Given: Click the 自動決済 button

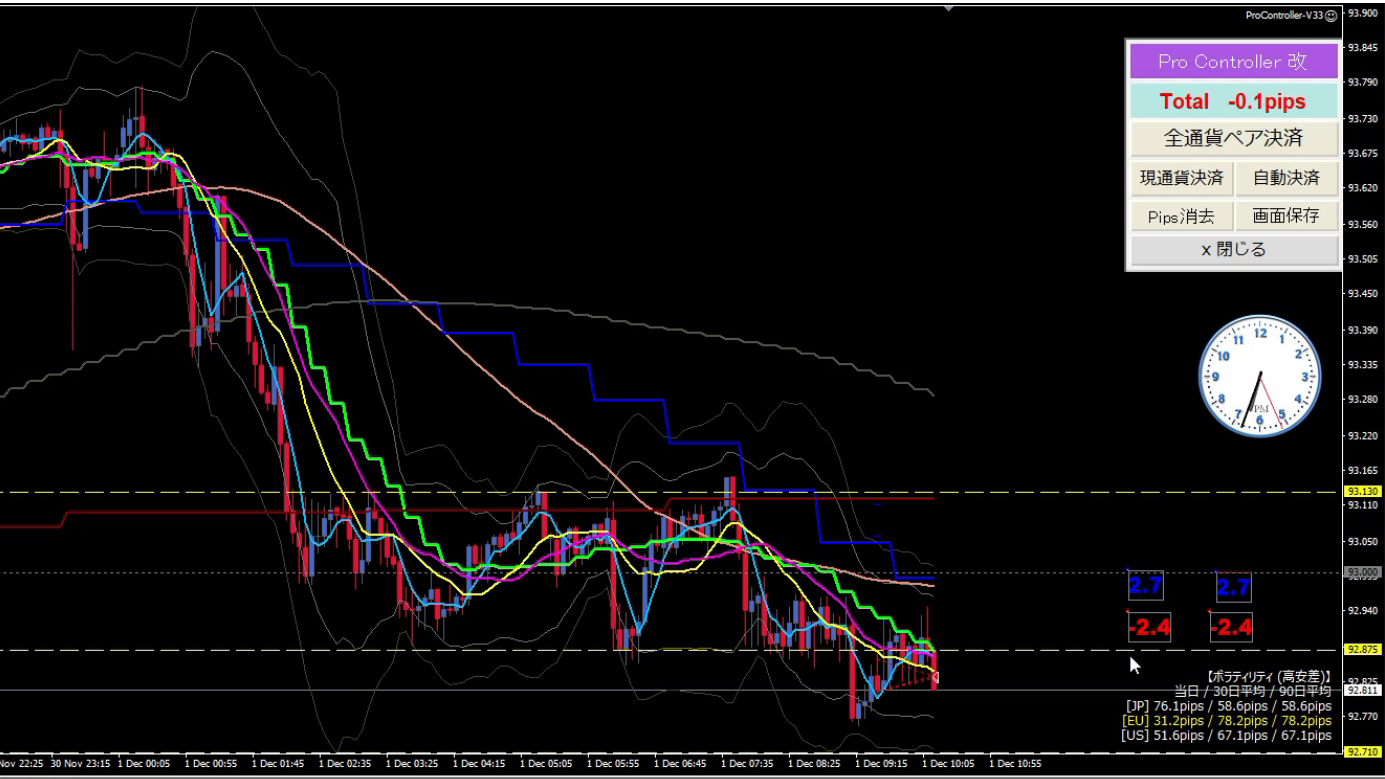Looking at the screenshot, I should (1286, 178).
